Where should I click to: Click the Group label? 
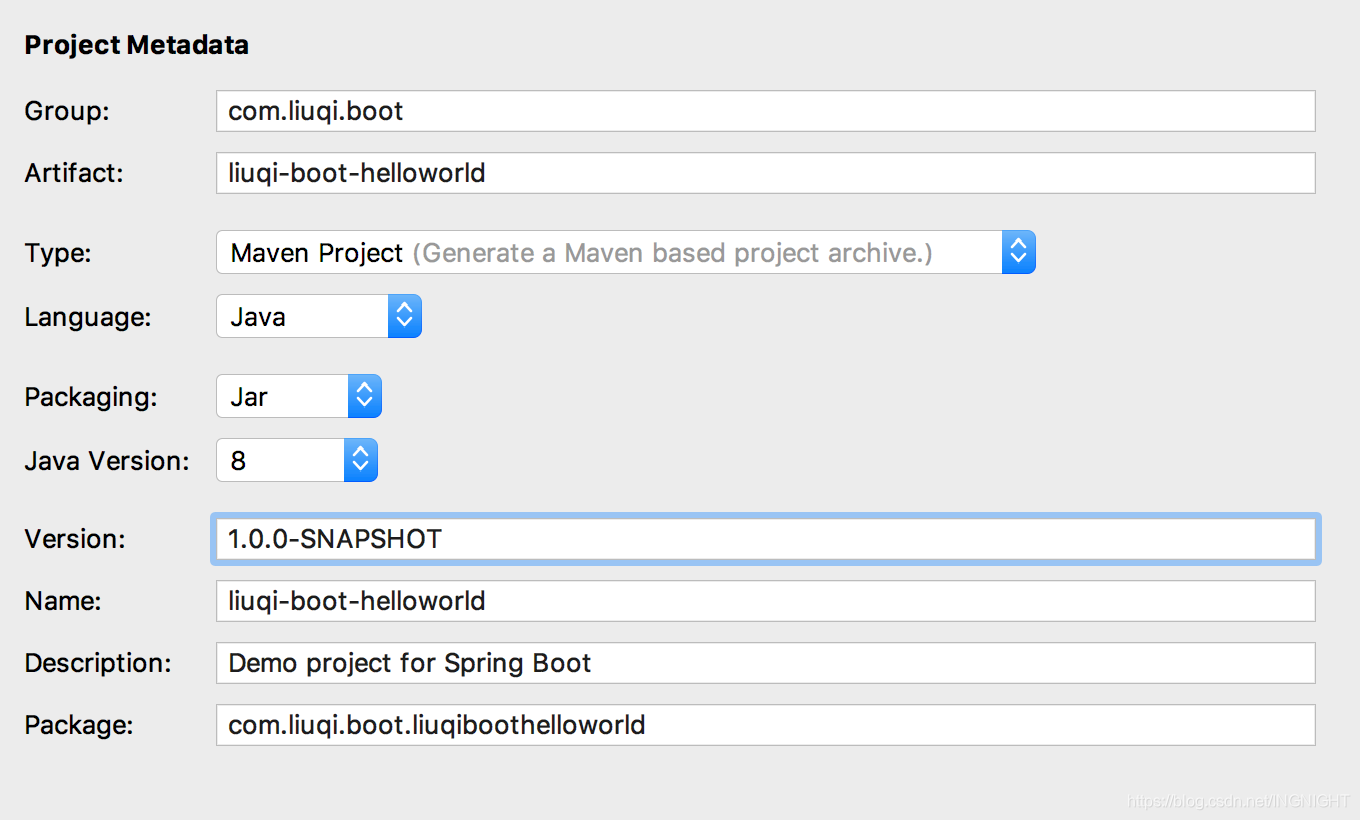(x=66, y=111)
